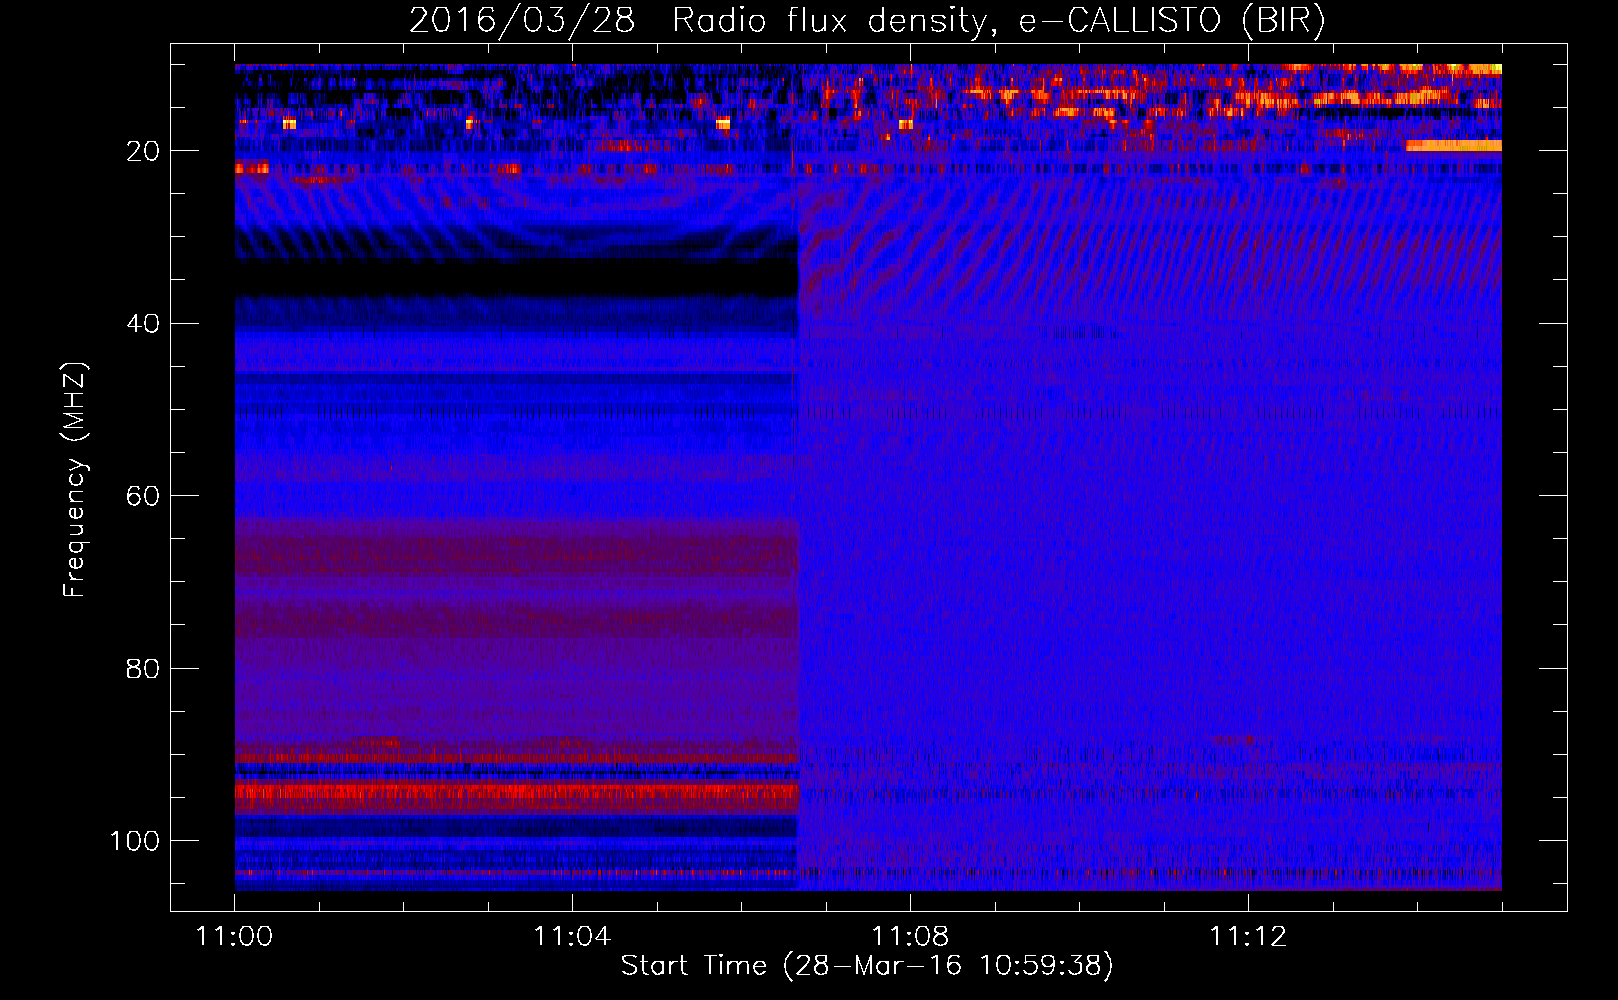Click the 60 MHz frequency tick label

coord(143,496)
